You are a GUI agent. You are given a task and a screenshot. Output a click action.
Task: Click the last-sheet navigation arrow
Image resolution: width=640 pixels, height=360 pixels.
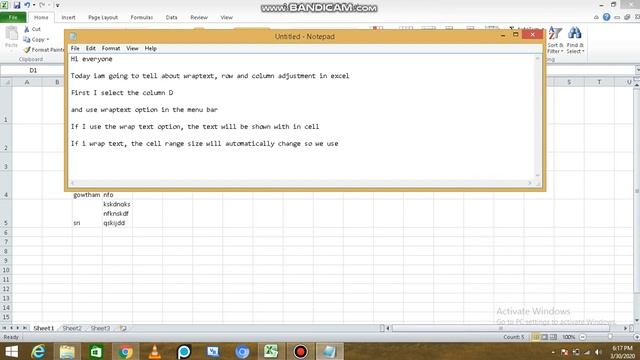point(25,328)
